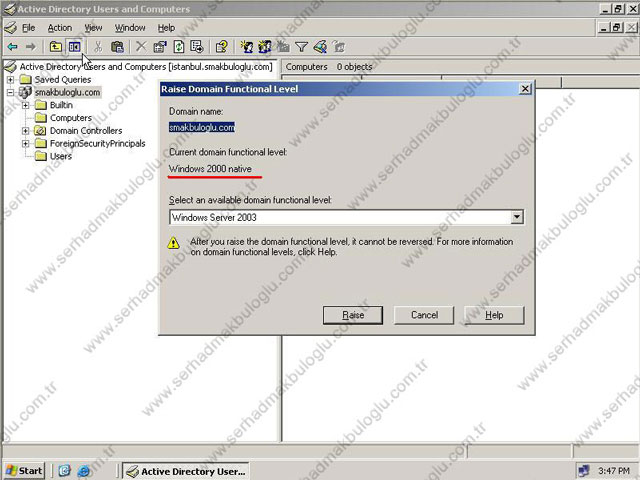Click the Show Desktop quick launch icon

click(x=64, y=471)
